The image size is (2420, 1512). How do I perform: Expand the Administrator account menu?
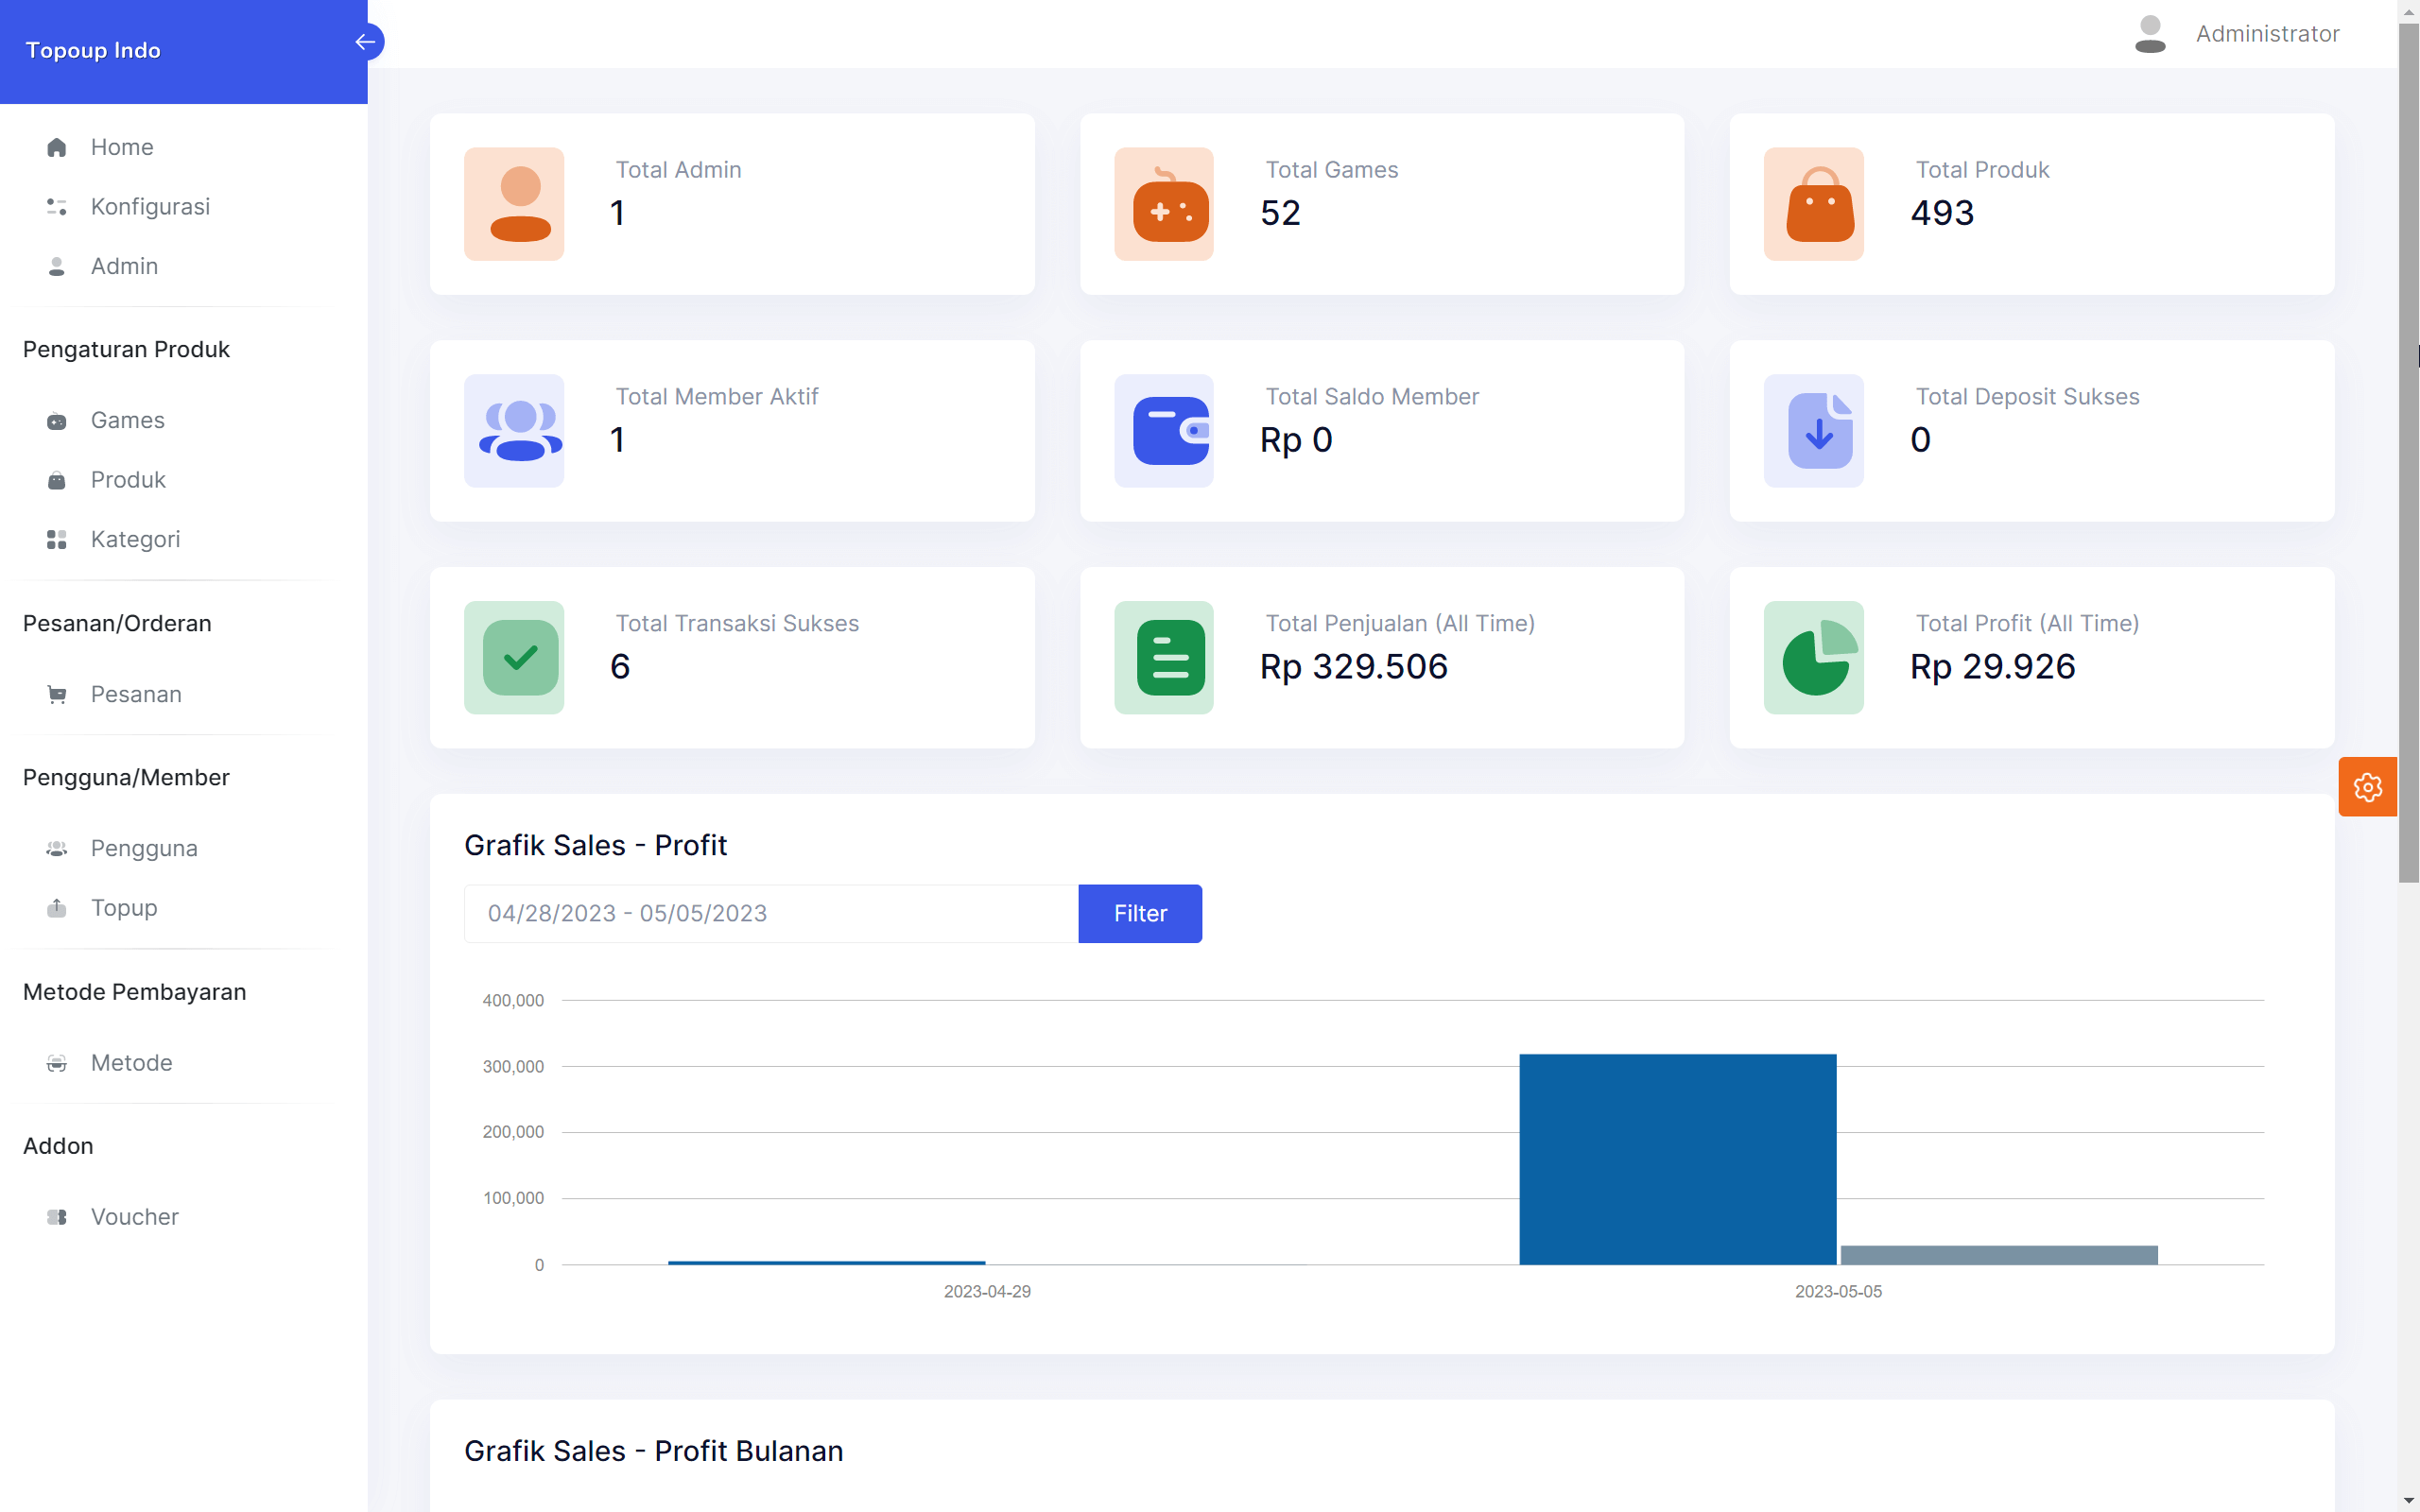pyautogui.click(x=2267, y=33)
